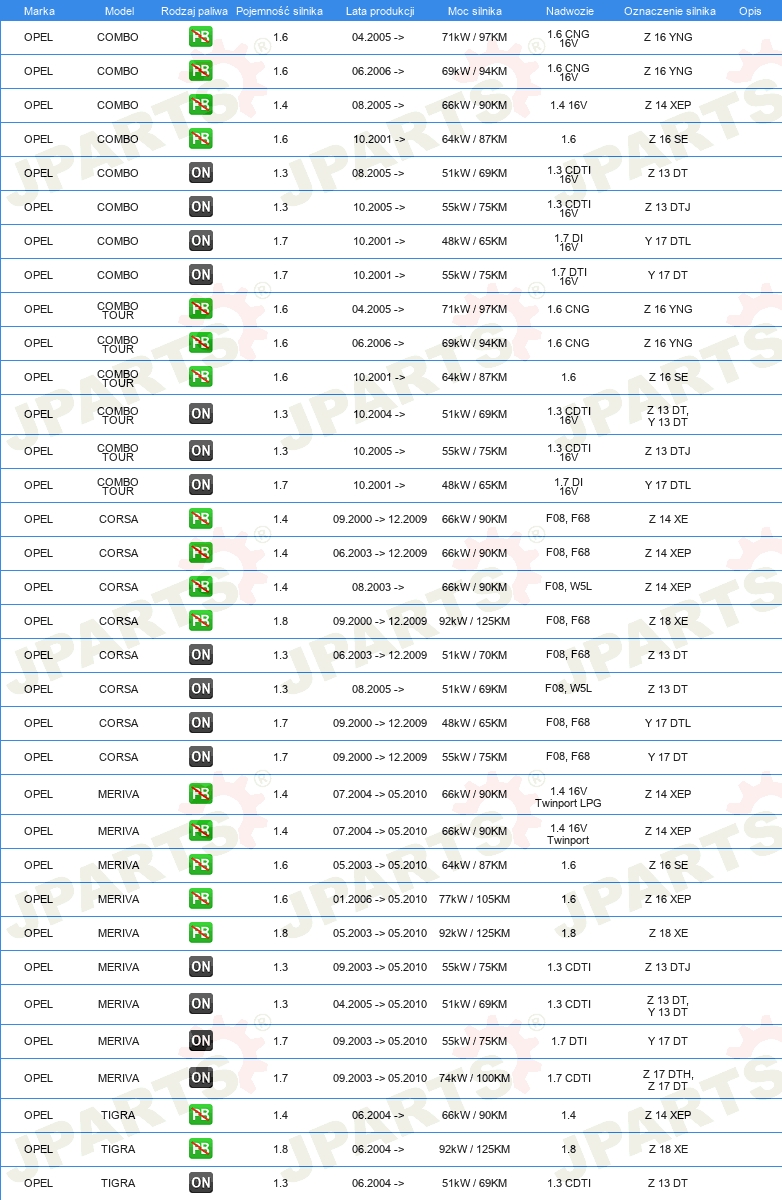The width and height of the screenshot is (782, 1200).
Task: Click production years 06.2003 -> 12.2009 in CORSA 1.3 row
Action: pyautogui.click(x=380, y=655)
